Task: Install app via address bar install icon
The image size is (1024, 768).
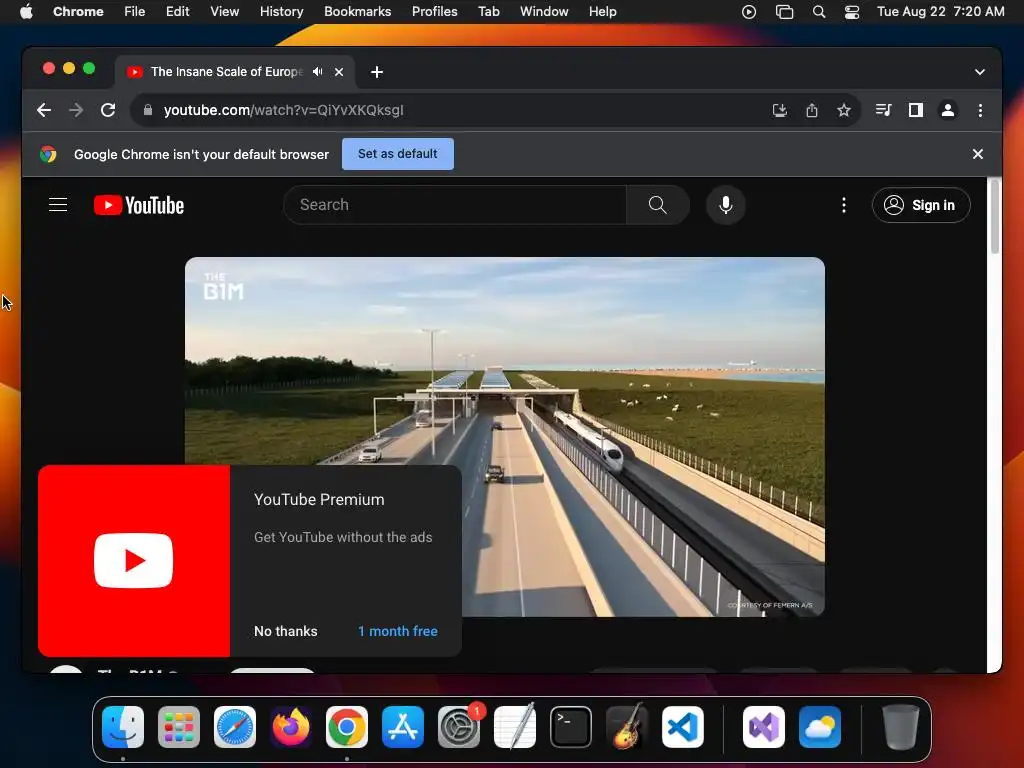Action: coord(780,110)
